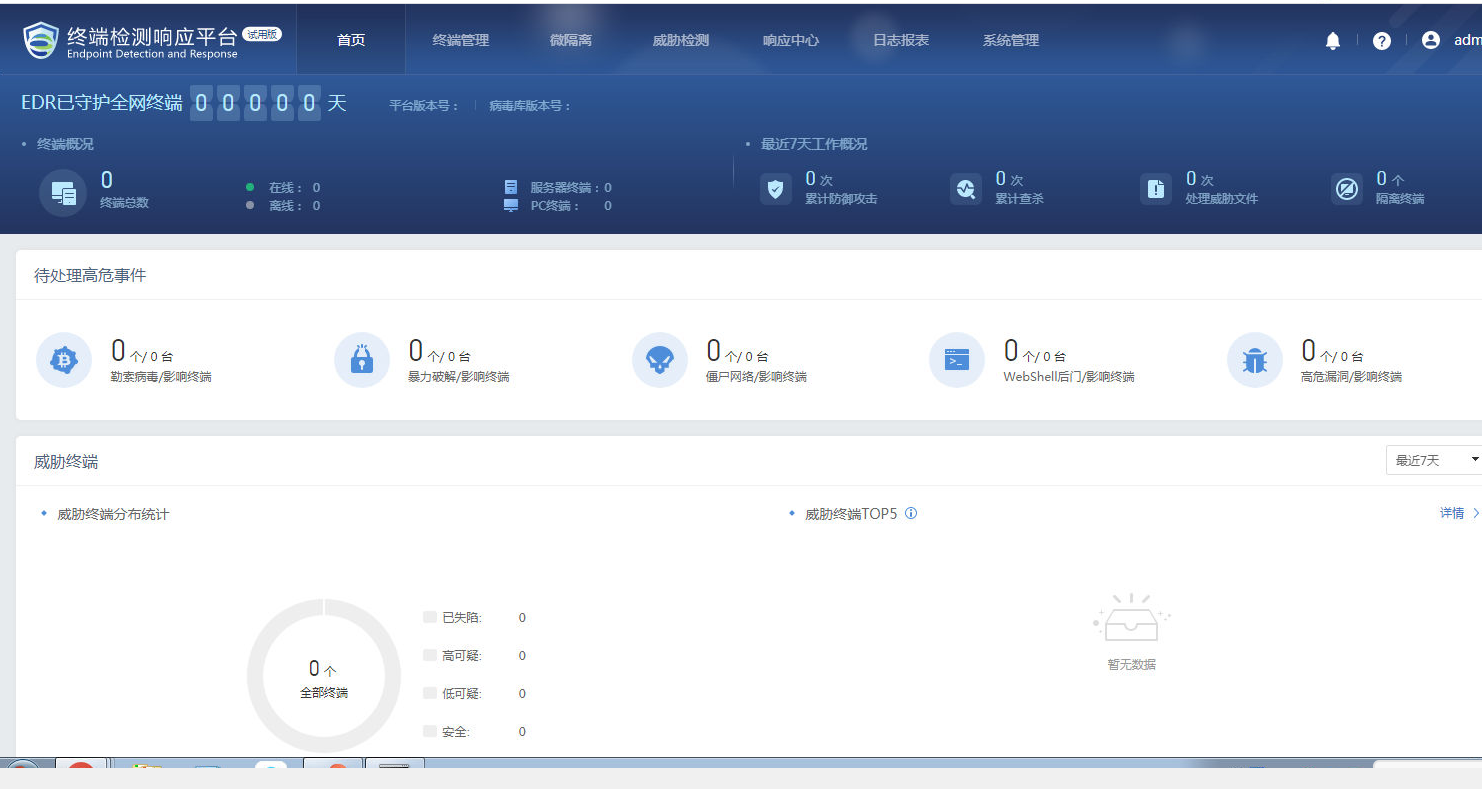
Task: Click the 隔离终端 blocked-circle icon
Action: click(x=1347, y=188)
